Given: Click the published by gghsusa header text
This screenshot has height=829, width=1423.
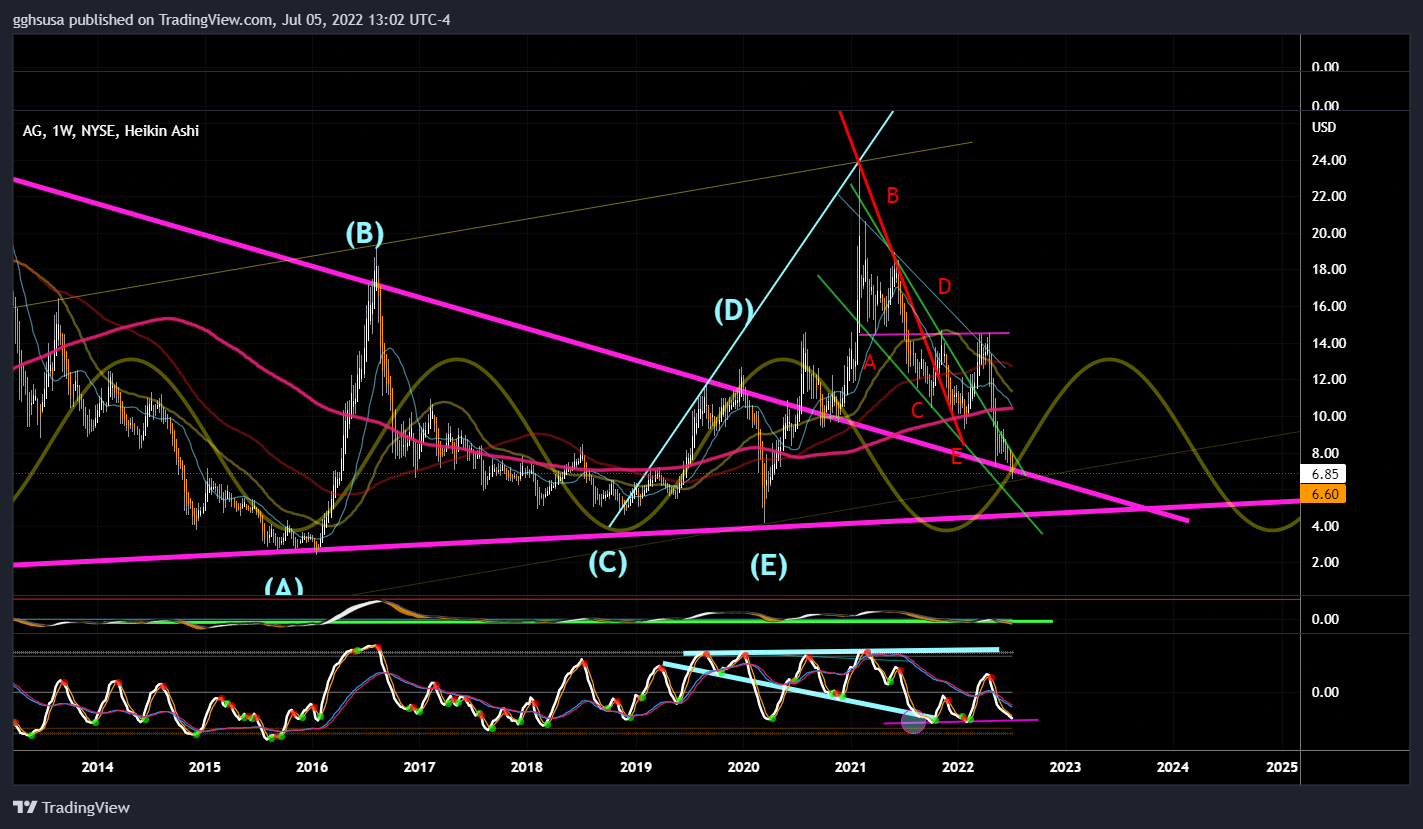Looking at the screenshot, I should click(x=231, y=20).
